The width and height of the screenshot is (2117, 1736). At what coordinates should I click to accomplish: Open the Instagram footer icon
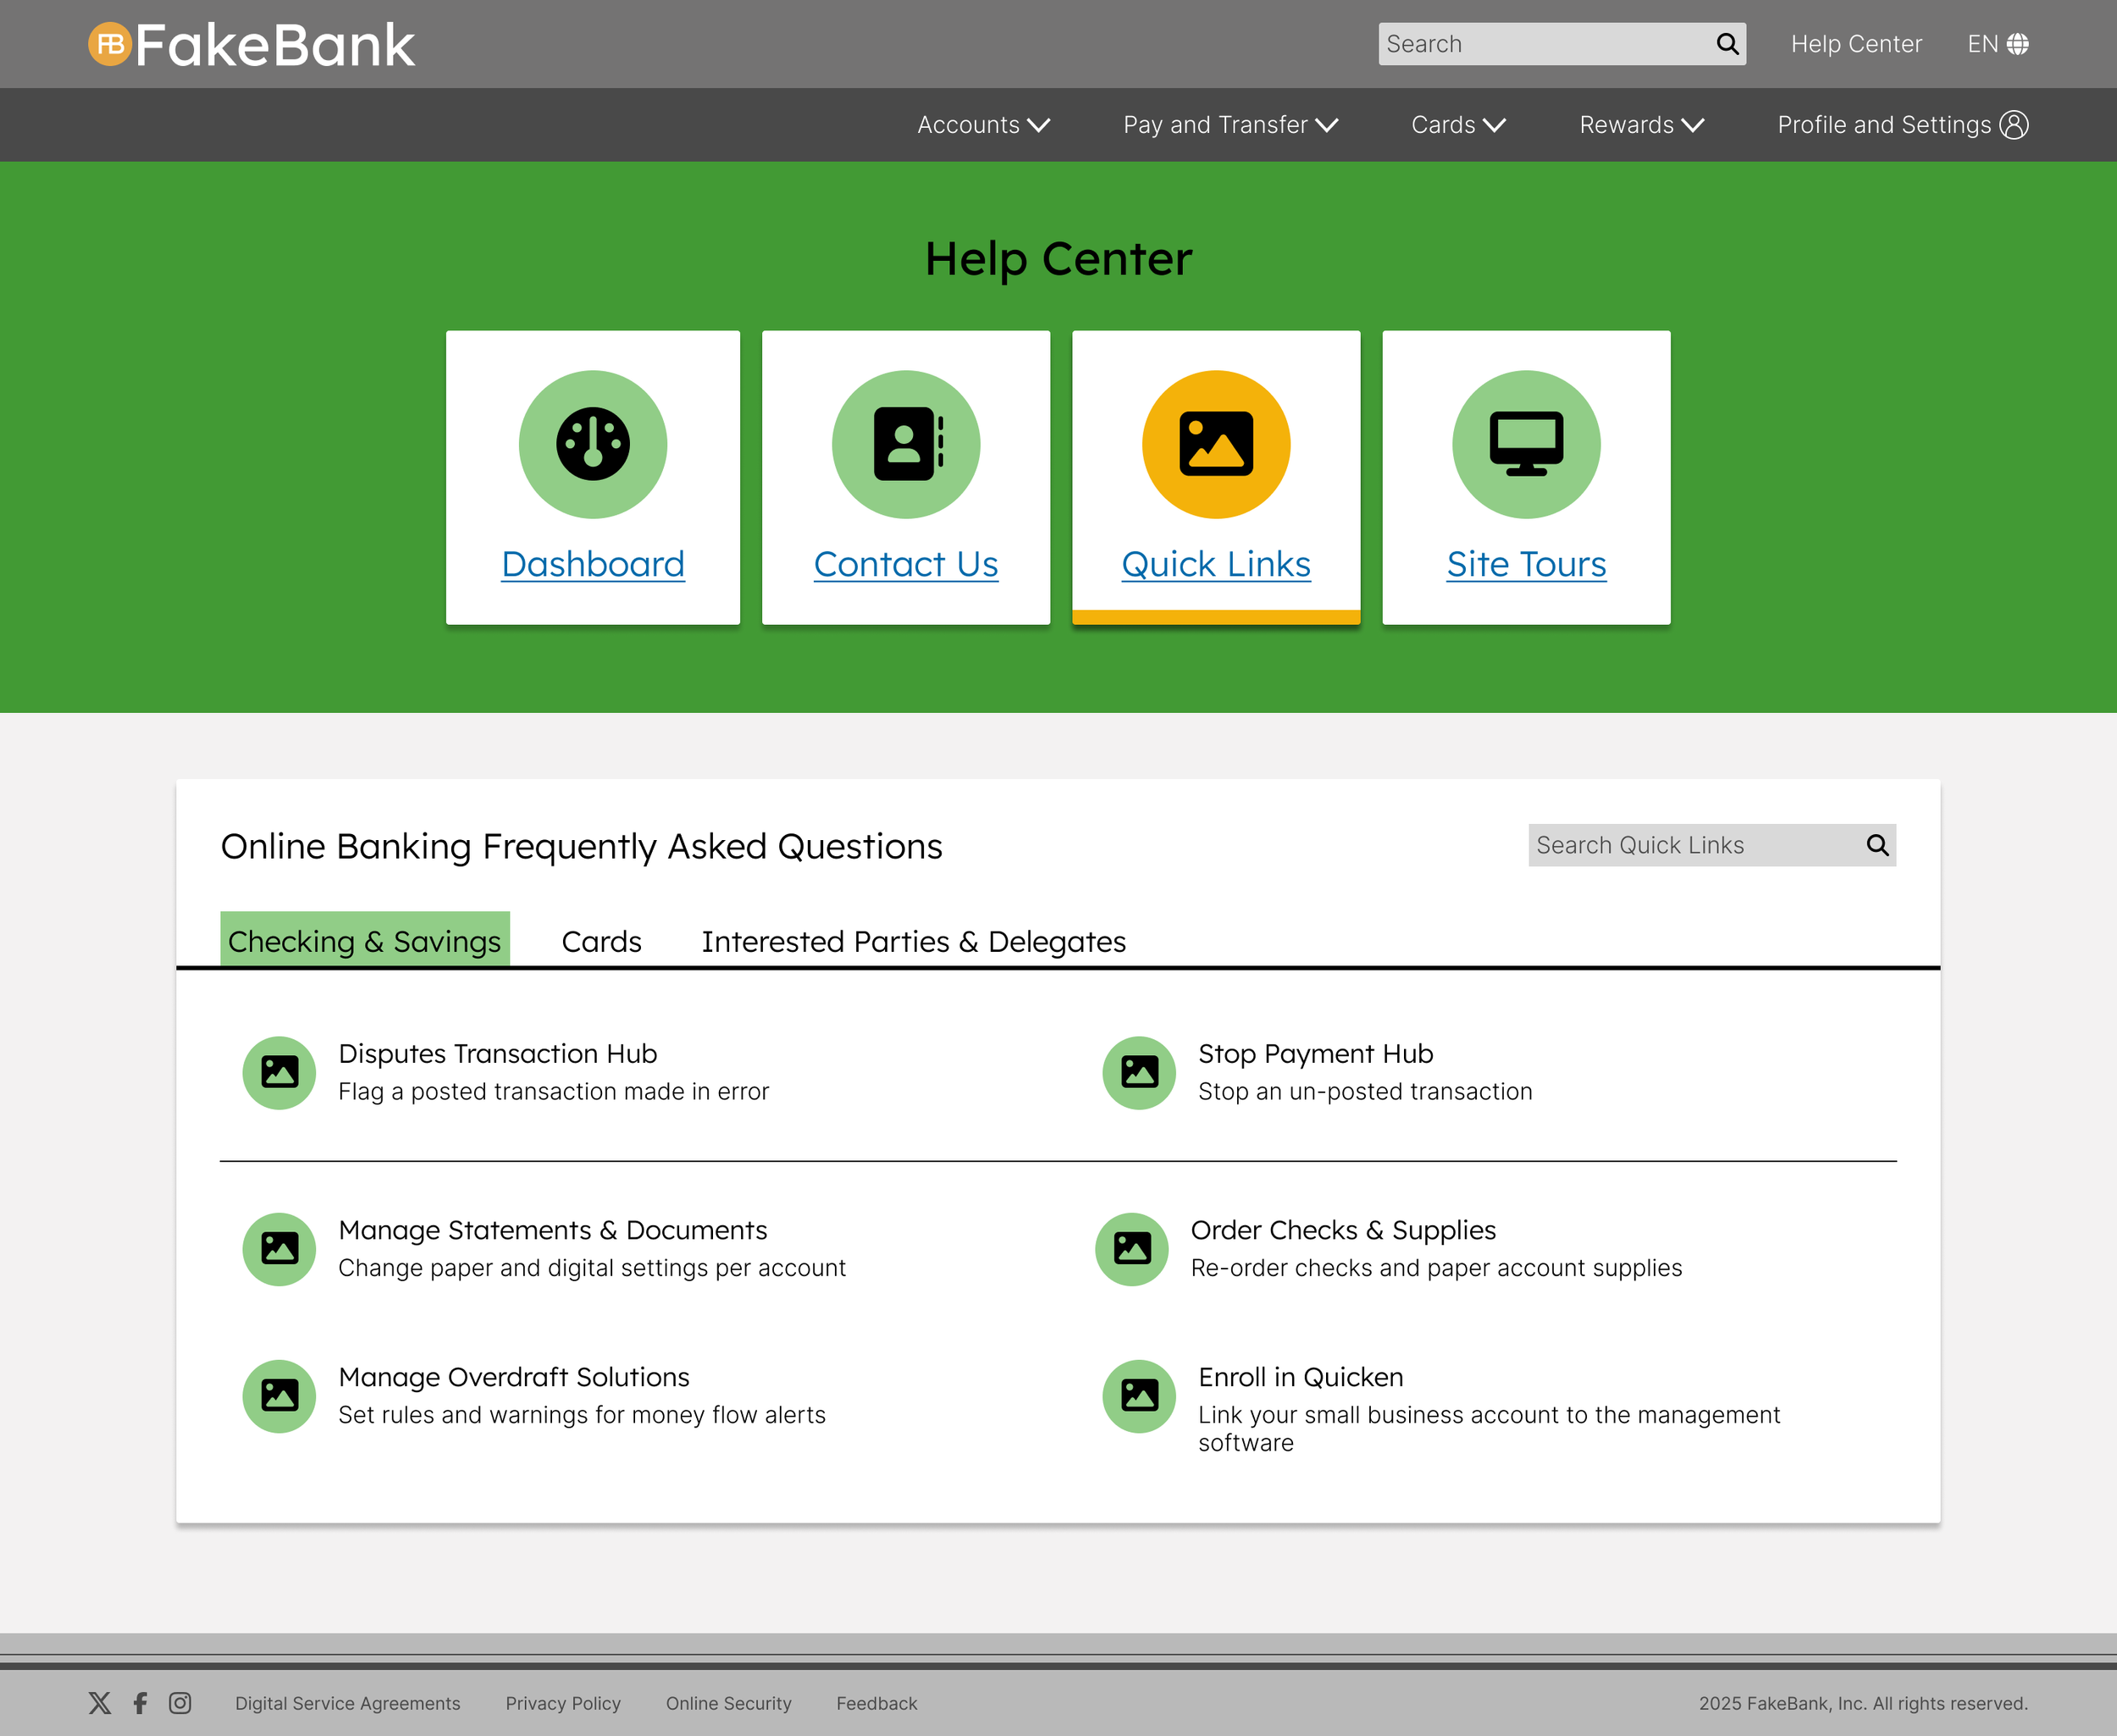tap(180, 1703)
